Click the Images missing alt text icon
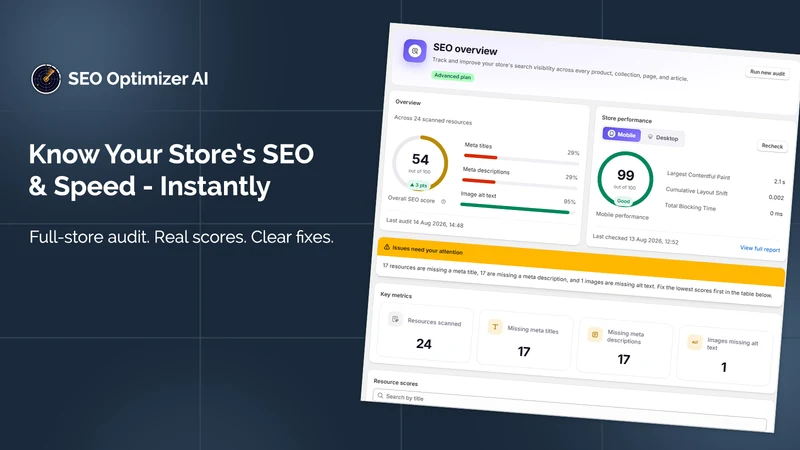This screenshot has height=450, width=800. click(x=694, y=342)
